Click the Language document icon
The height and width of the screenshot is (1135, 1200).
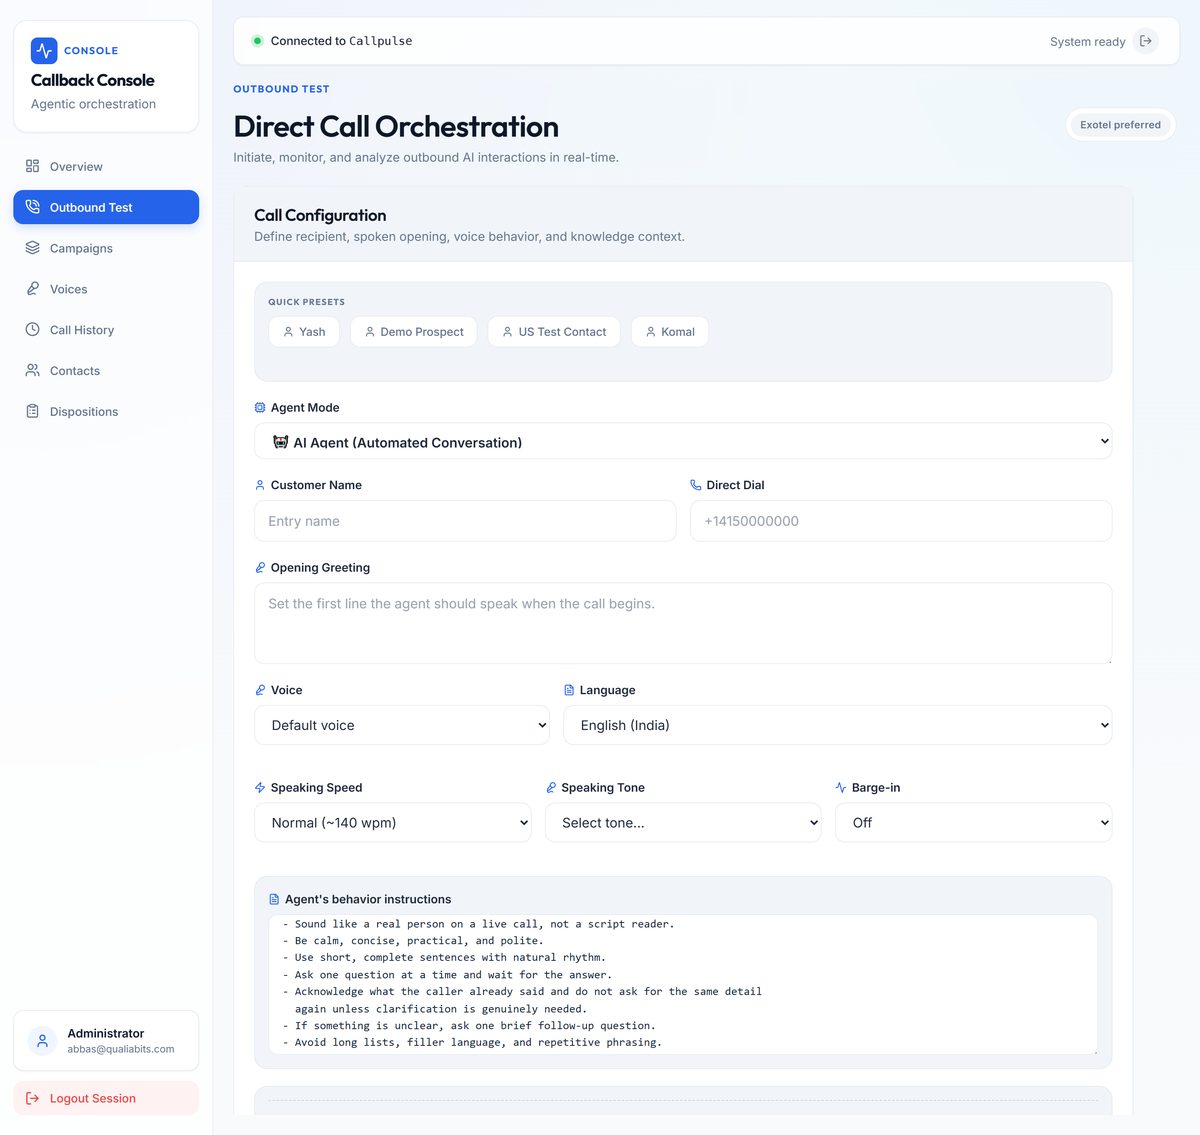click(x=569, y=691)
